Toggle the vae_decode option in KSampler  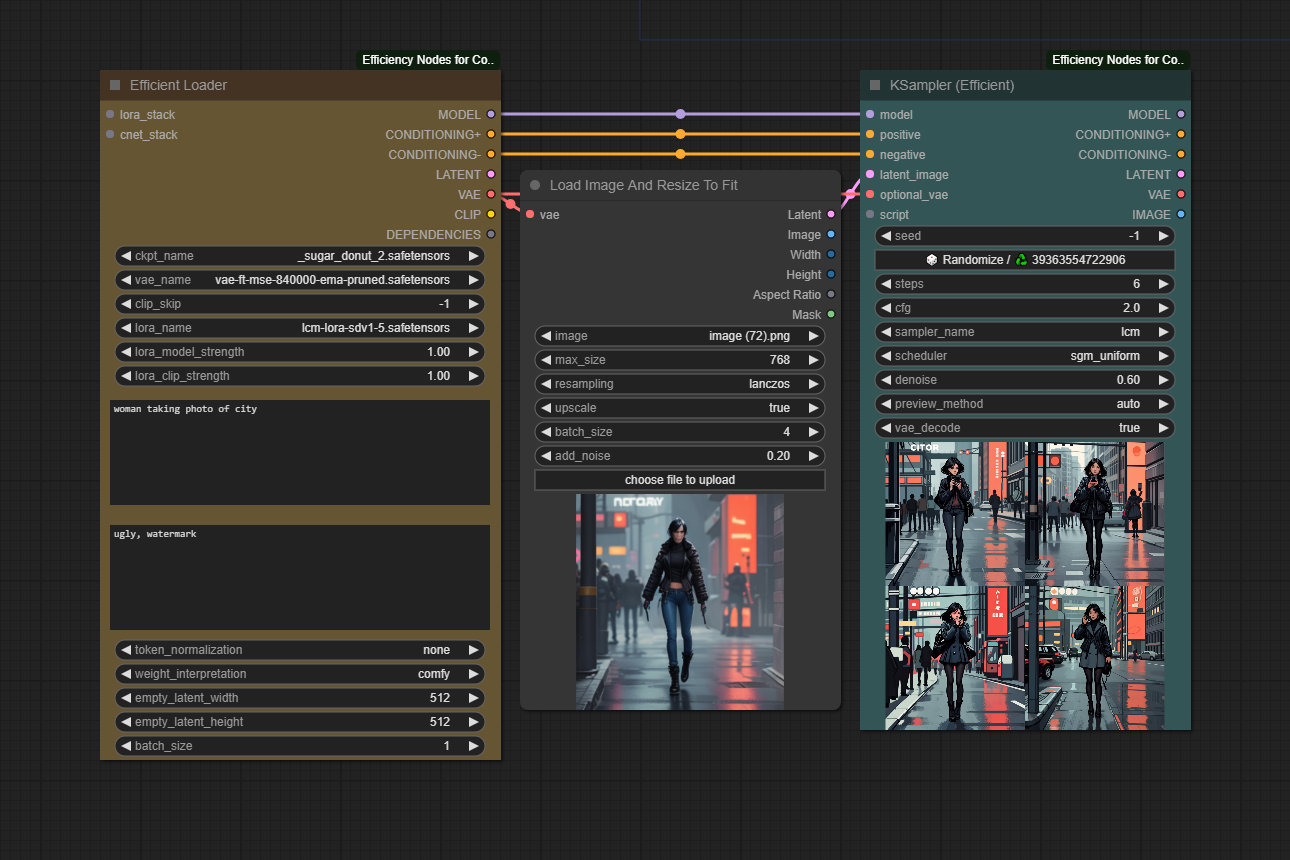1025,428
